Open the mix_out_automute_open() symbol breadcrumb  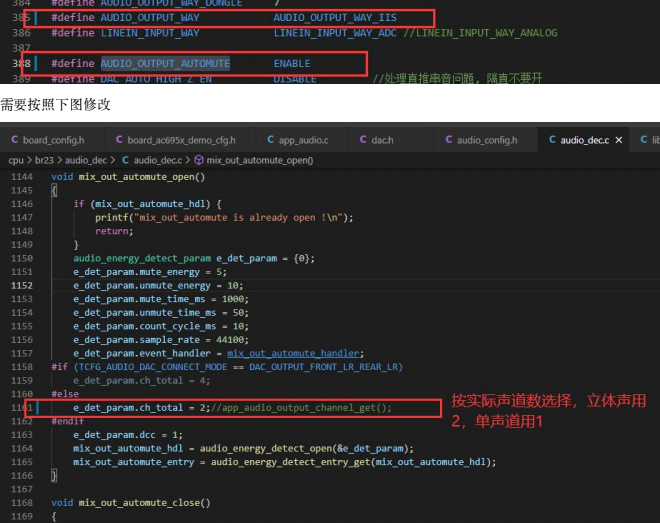tap(260, 160)
